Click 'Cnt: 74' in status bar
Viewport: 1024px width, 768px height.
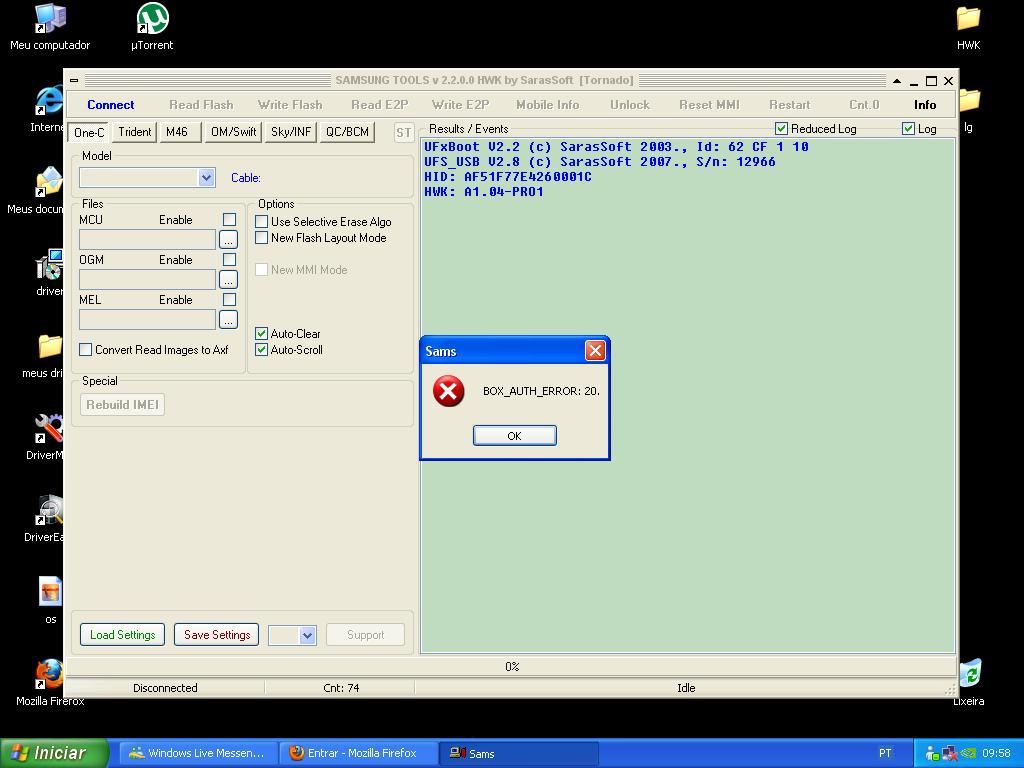tap(341, 688)
